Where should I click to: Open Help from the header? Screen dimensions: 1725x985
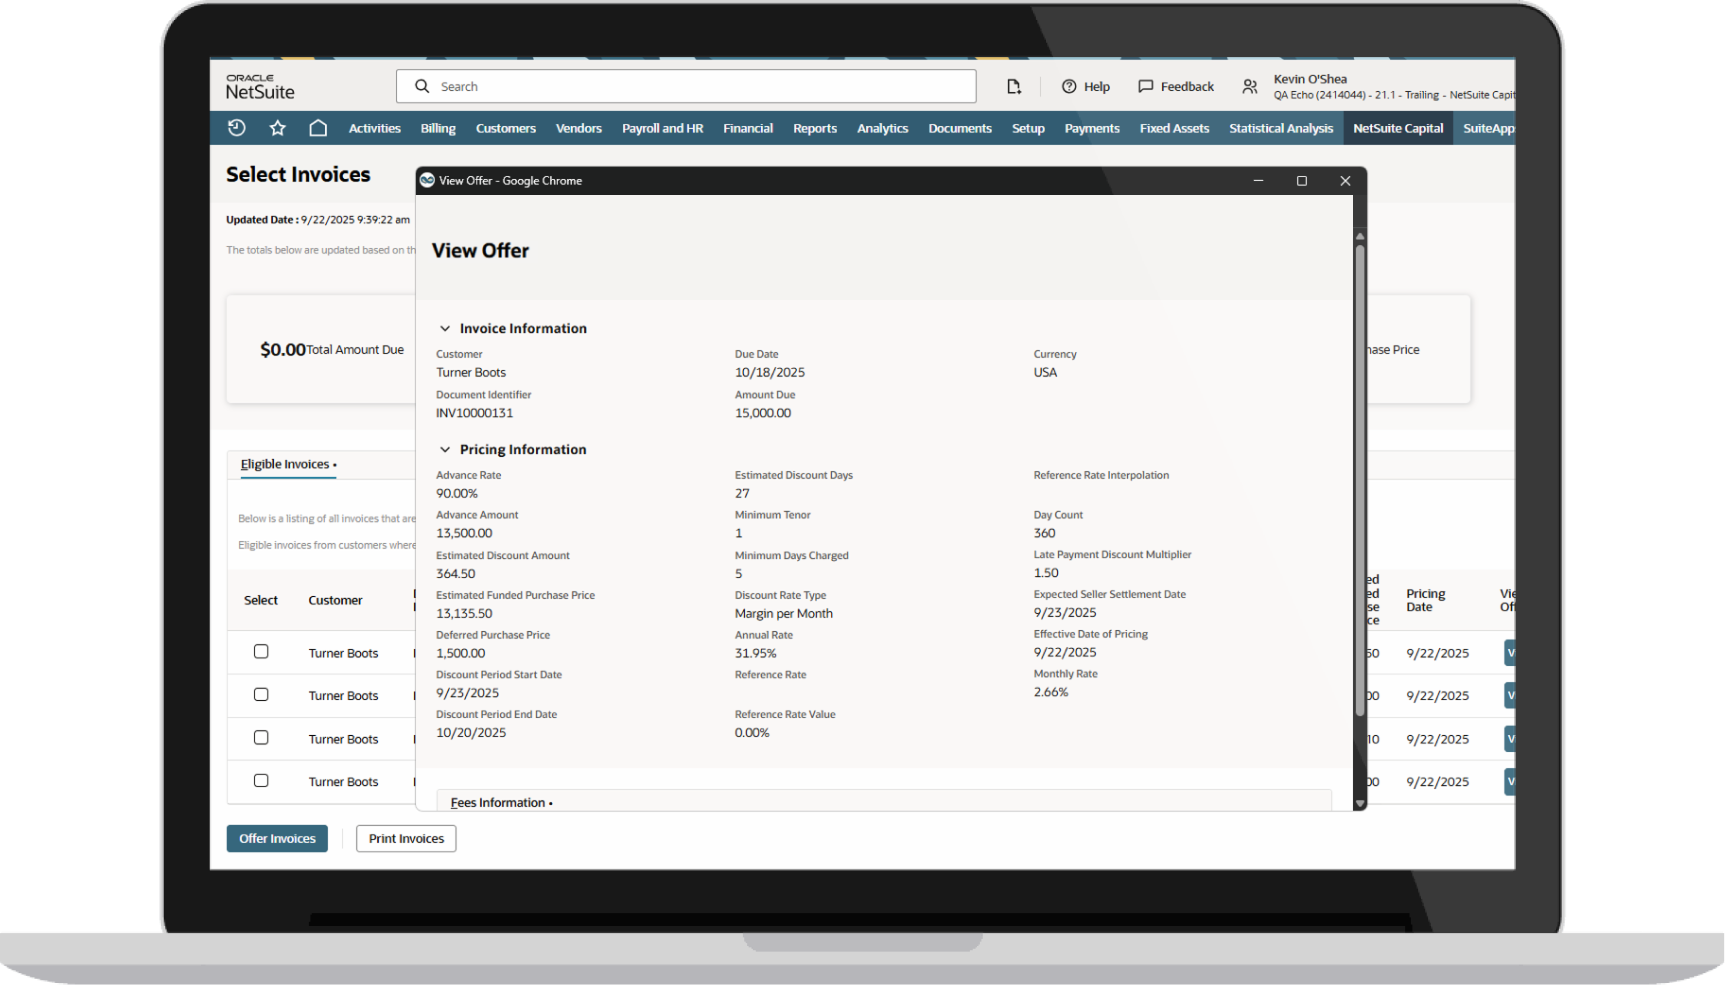tap(1086, 87)
